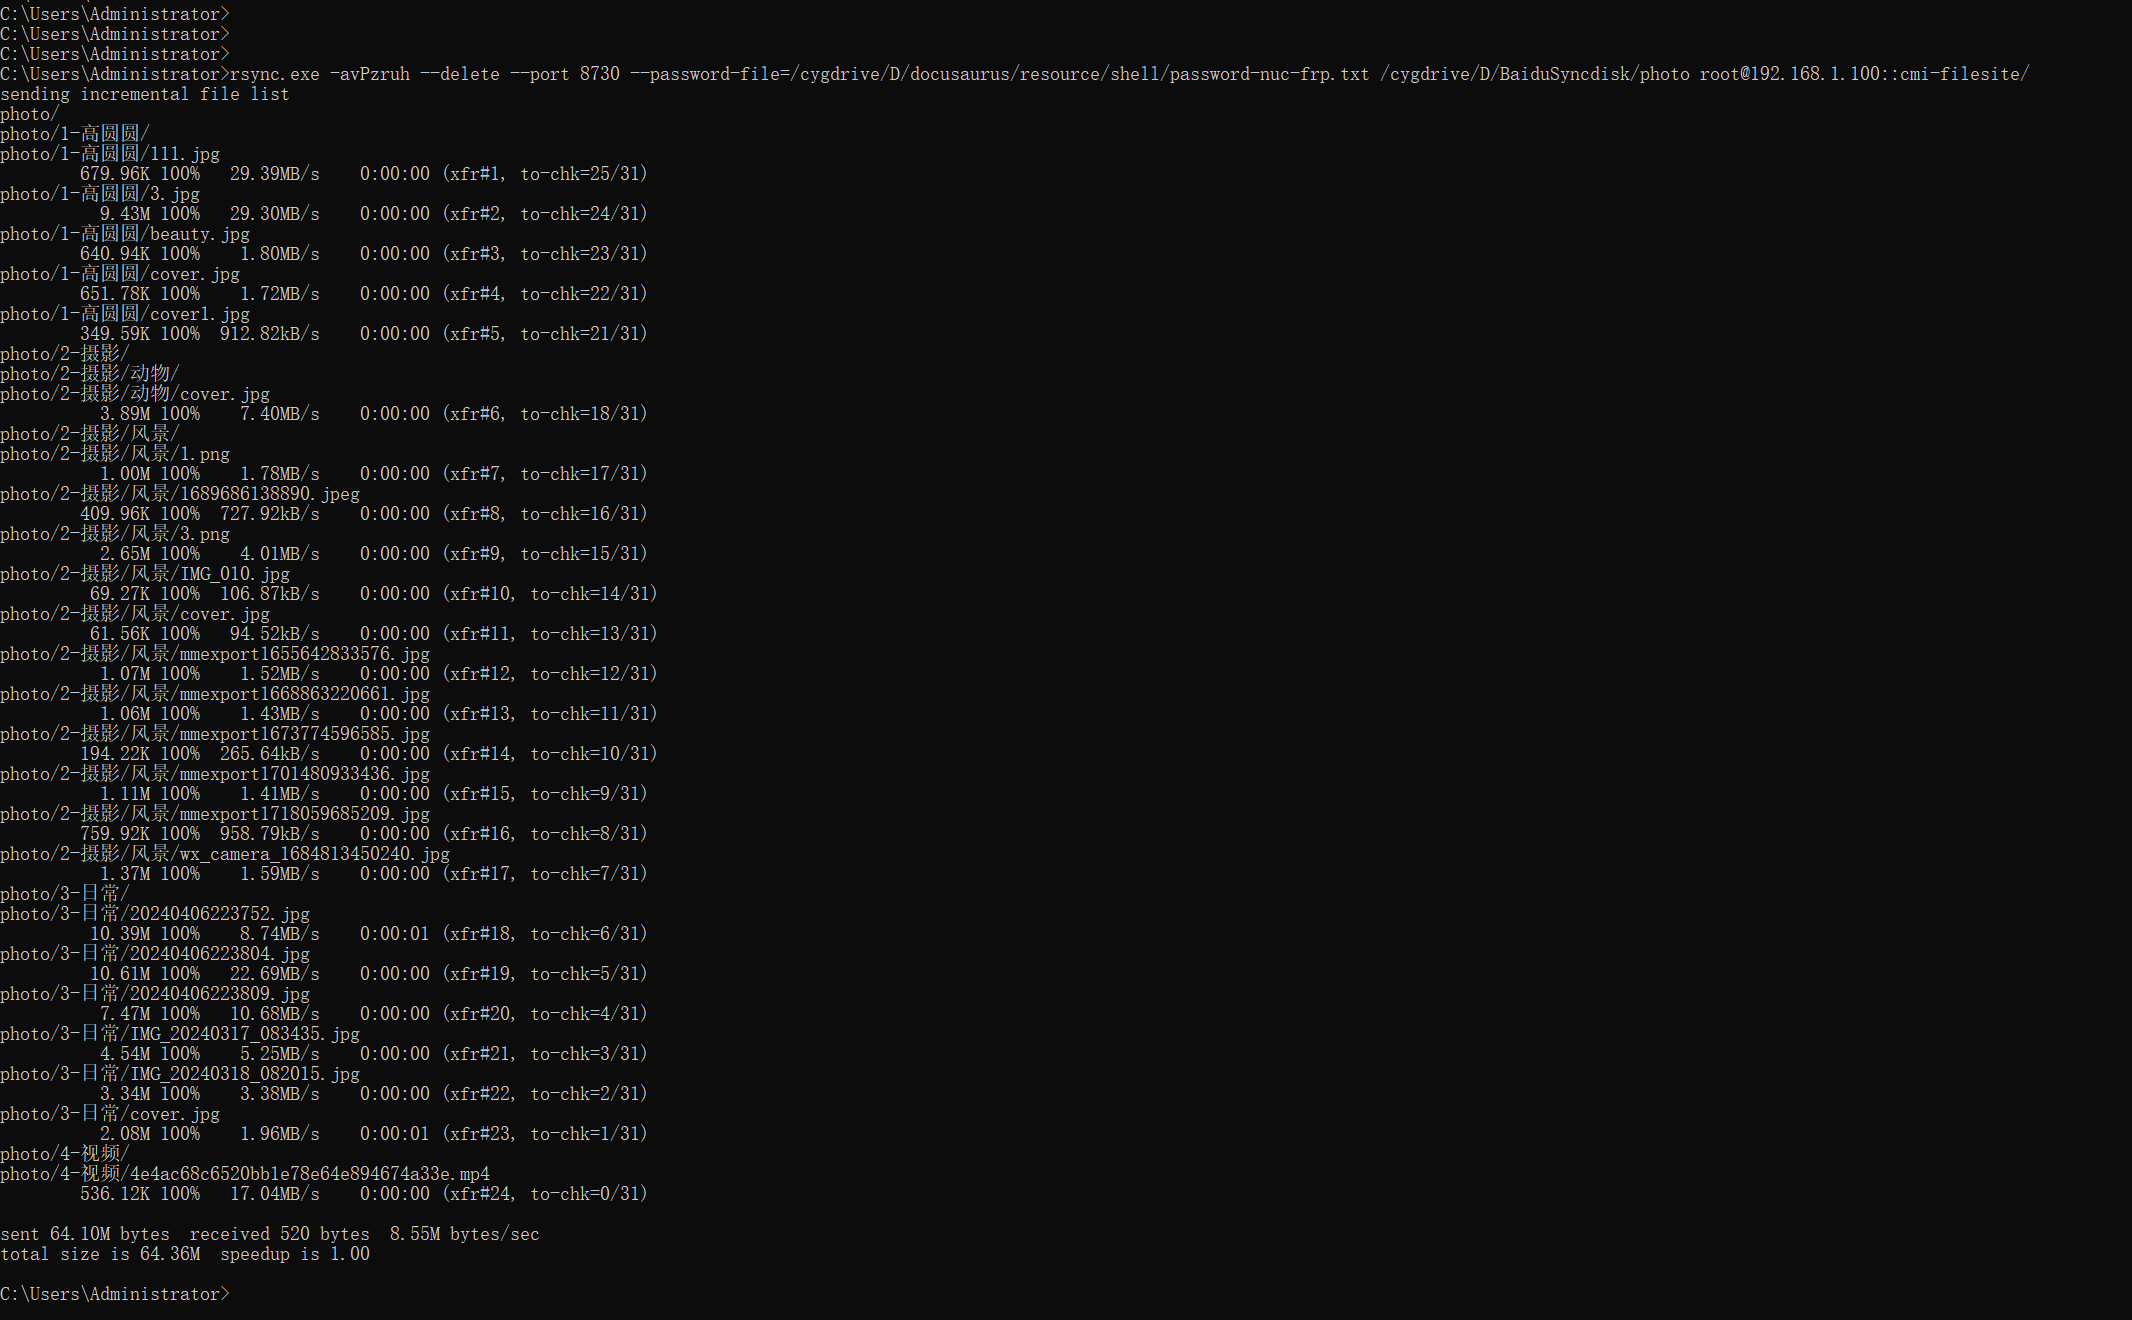Image resolution: width=2132 pixels, height=1320 pixels.
Task: Click the mmexport1701480933436.jpg line
Action: [215, 774]
